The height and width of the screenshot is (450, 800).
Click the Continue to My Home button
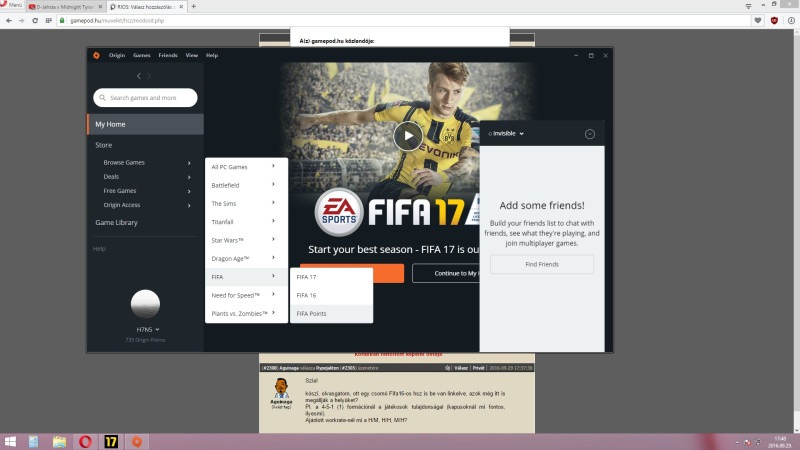446,273
